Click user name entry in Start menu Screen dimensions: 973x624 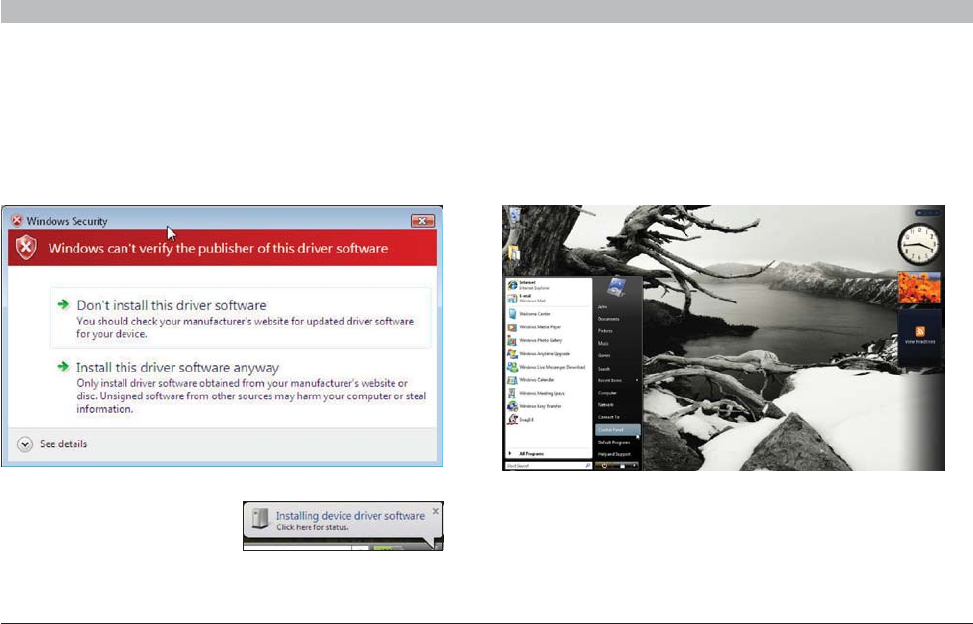pyautogui.click(x=603, y=306)
